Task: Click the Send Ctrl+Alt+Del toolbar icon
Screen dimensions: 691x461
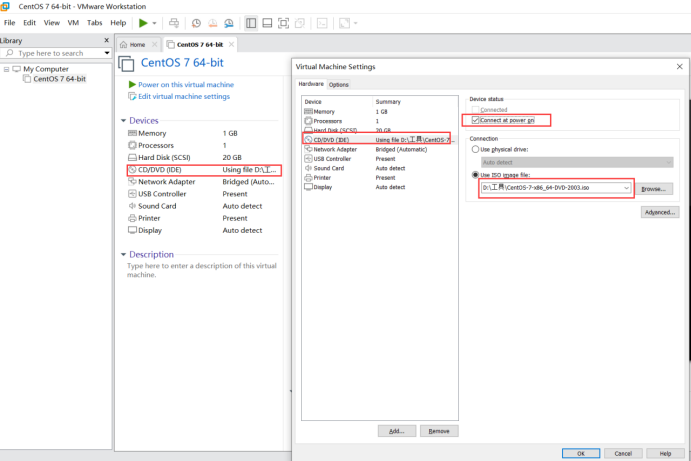Action: click(174, 22)
